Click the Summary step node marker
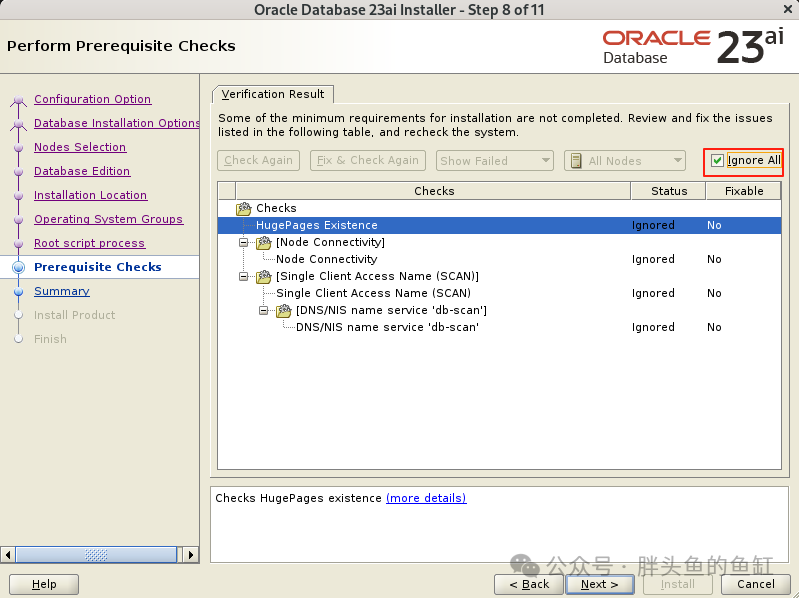Viewport: 799px width, 598px height. [18, 291]
